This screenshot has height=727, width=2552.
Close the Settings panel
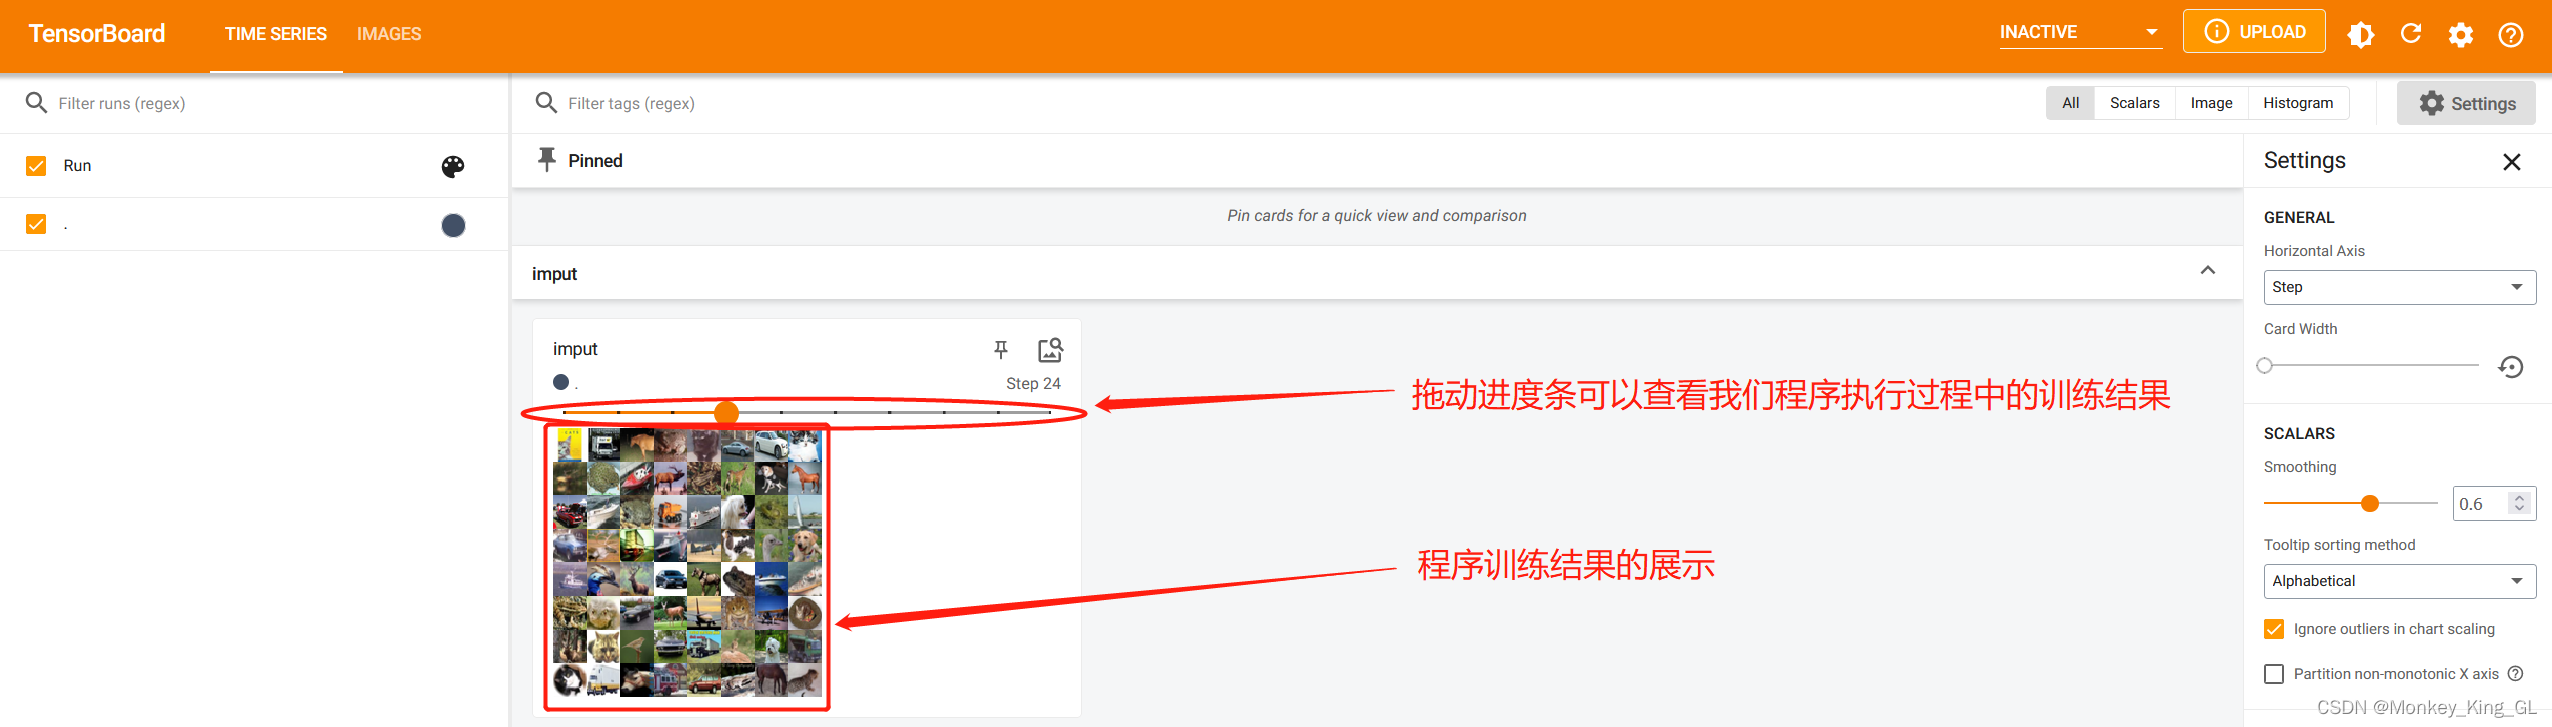coord(2512,162)
